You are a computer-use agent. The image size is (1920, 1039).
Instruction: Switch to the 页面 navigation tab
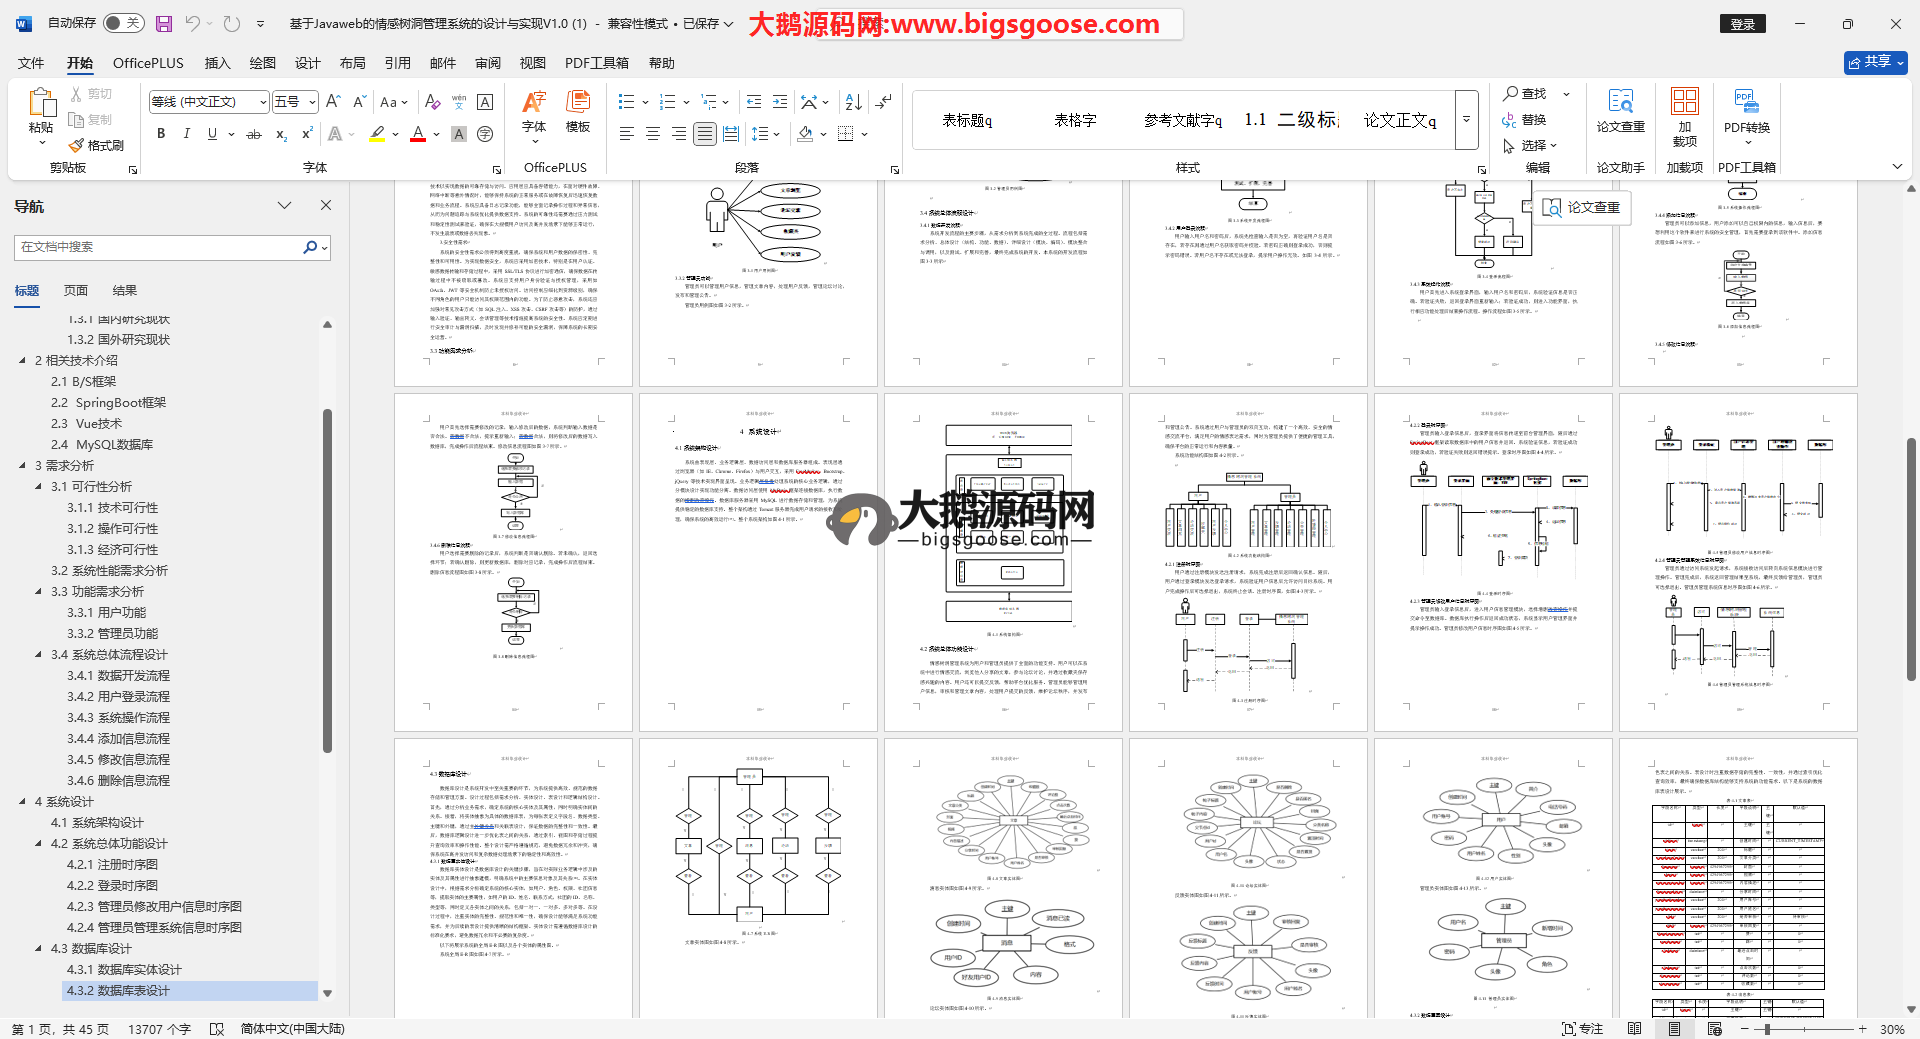click(76, 291)
